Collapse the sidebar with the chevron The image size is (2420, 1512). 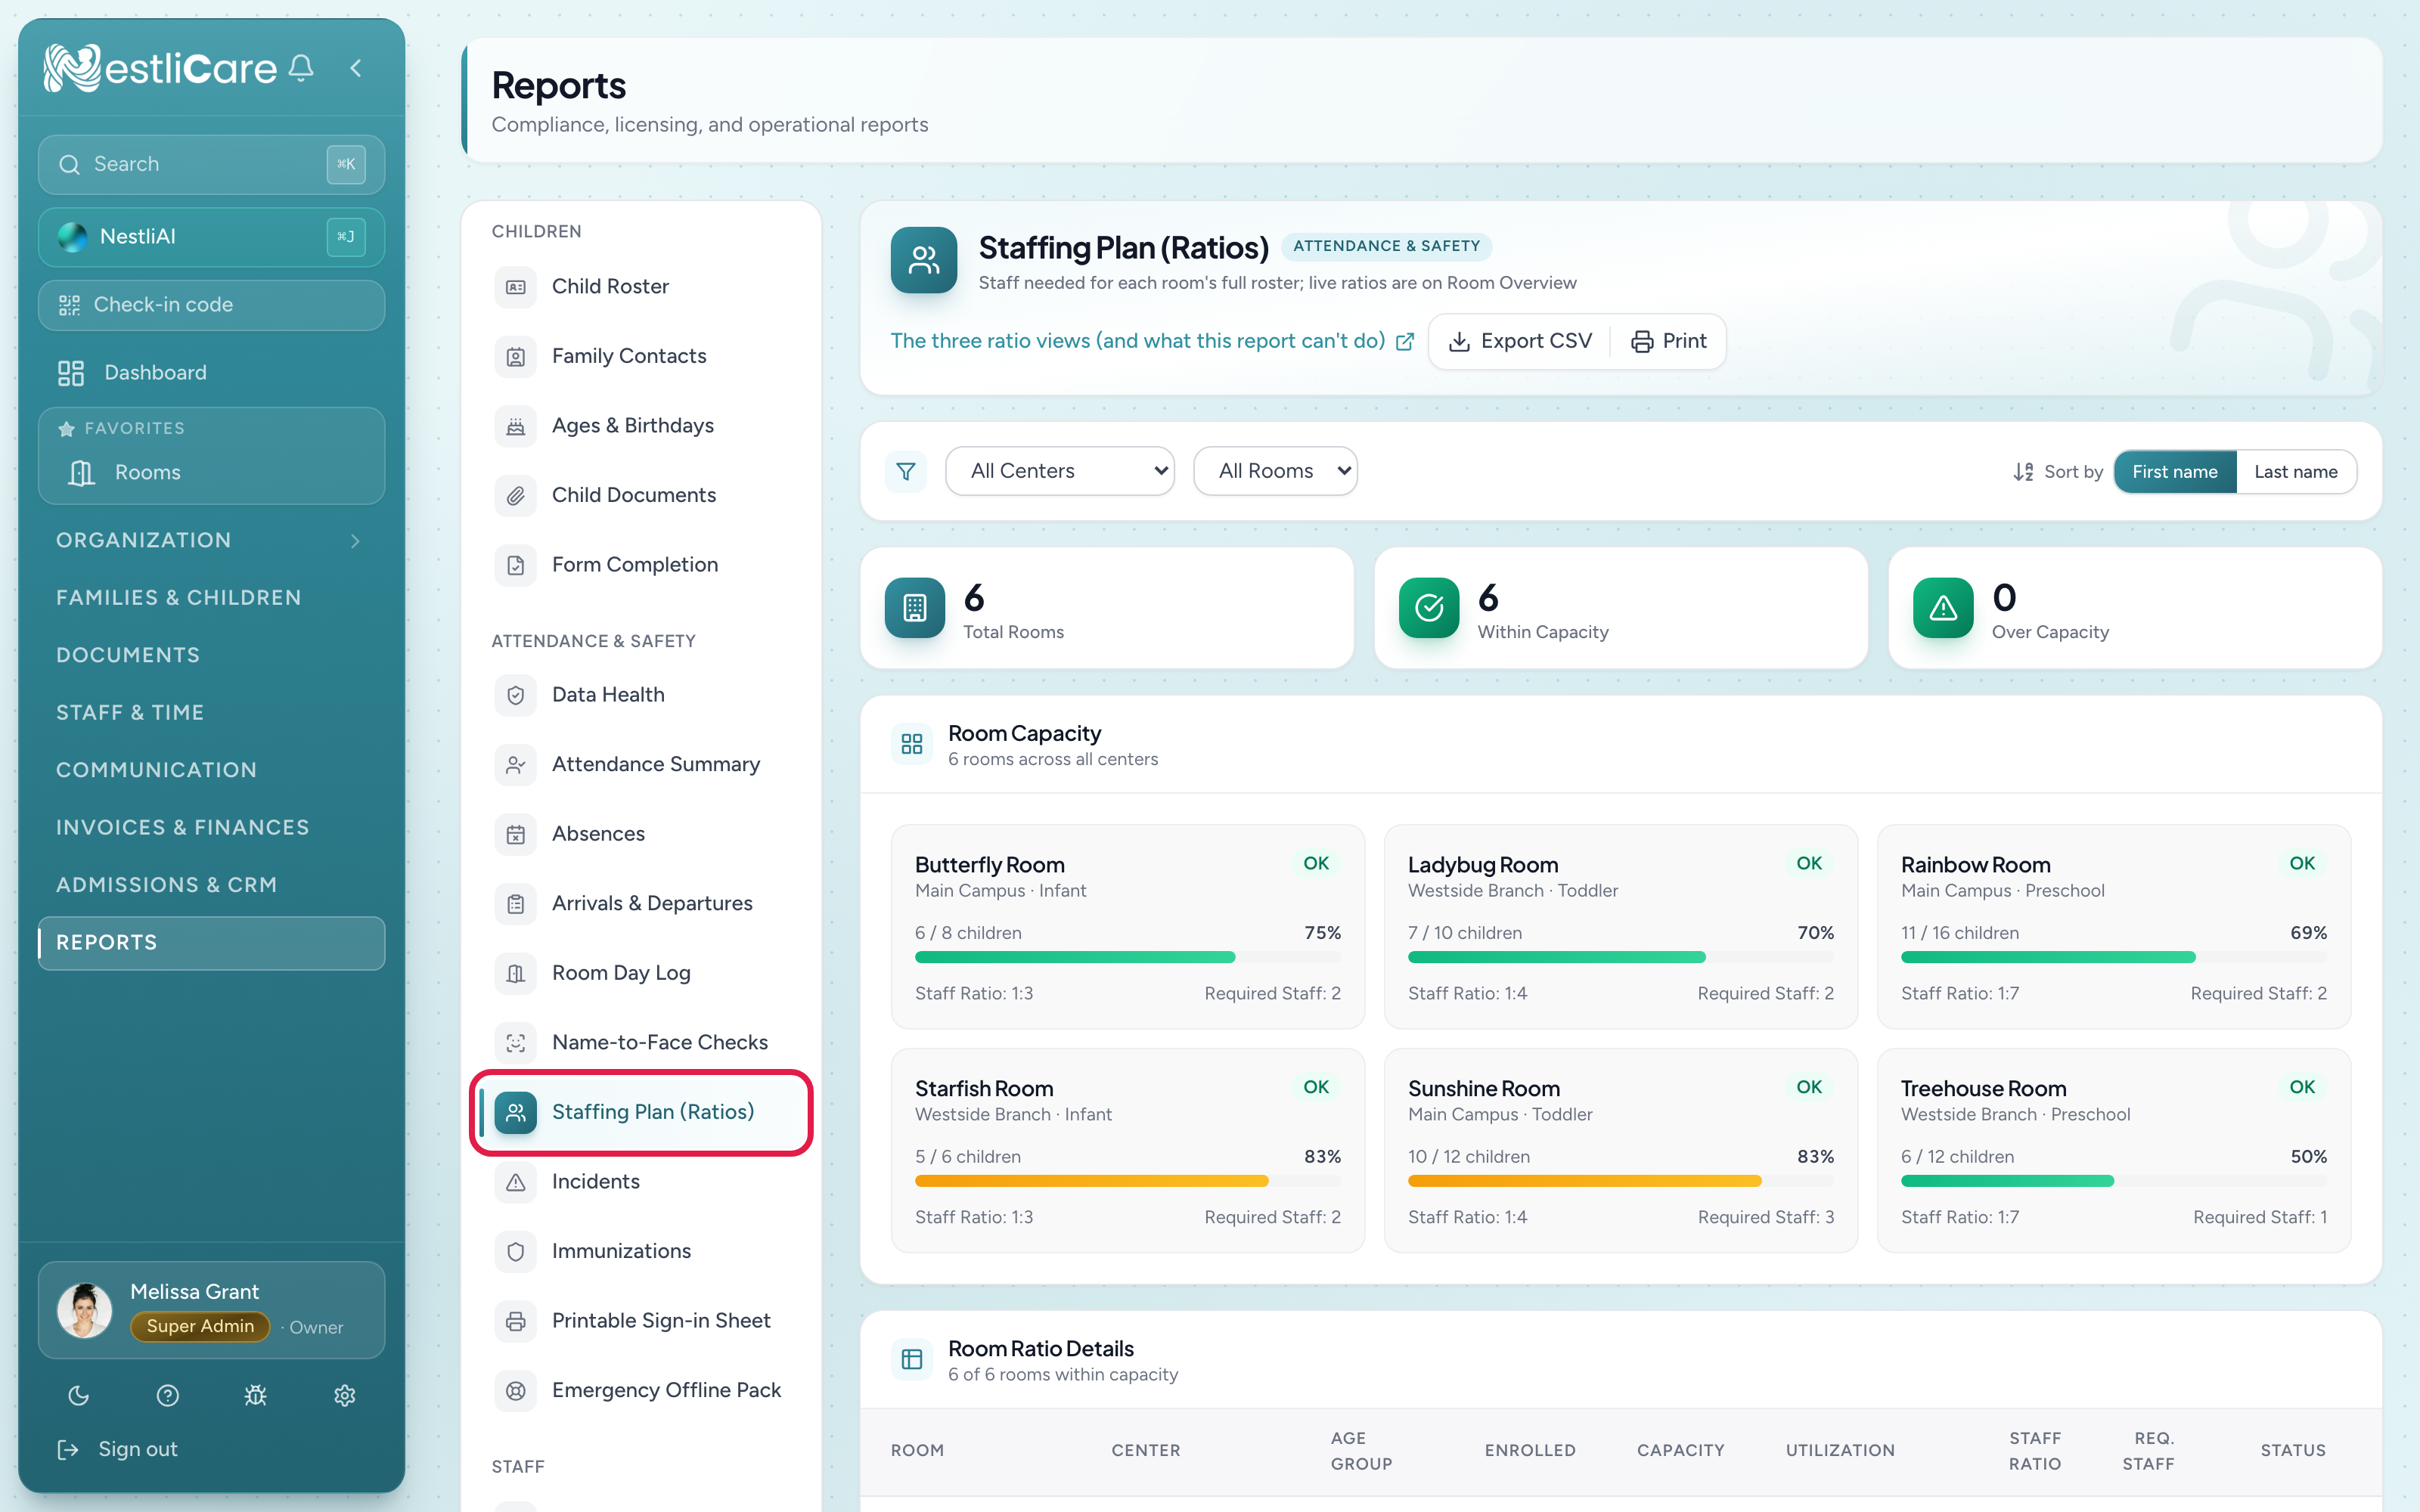click(356, 67)
